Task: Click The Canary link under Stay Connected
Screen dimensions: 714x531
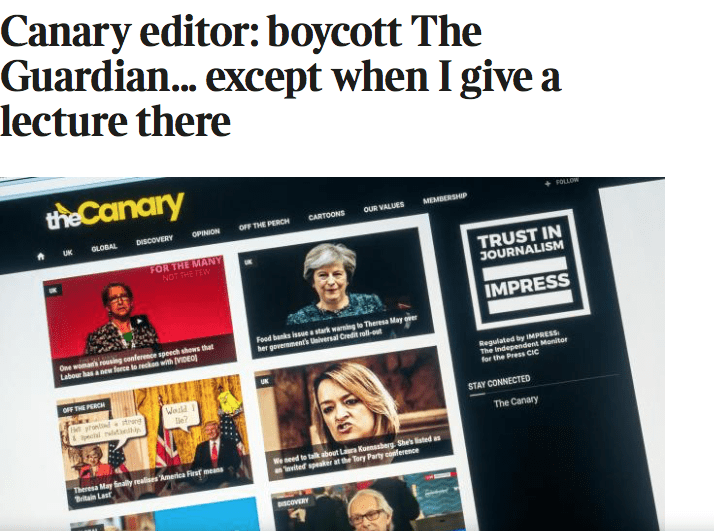Action: [x=516, y=401]
